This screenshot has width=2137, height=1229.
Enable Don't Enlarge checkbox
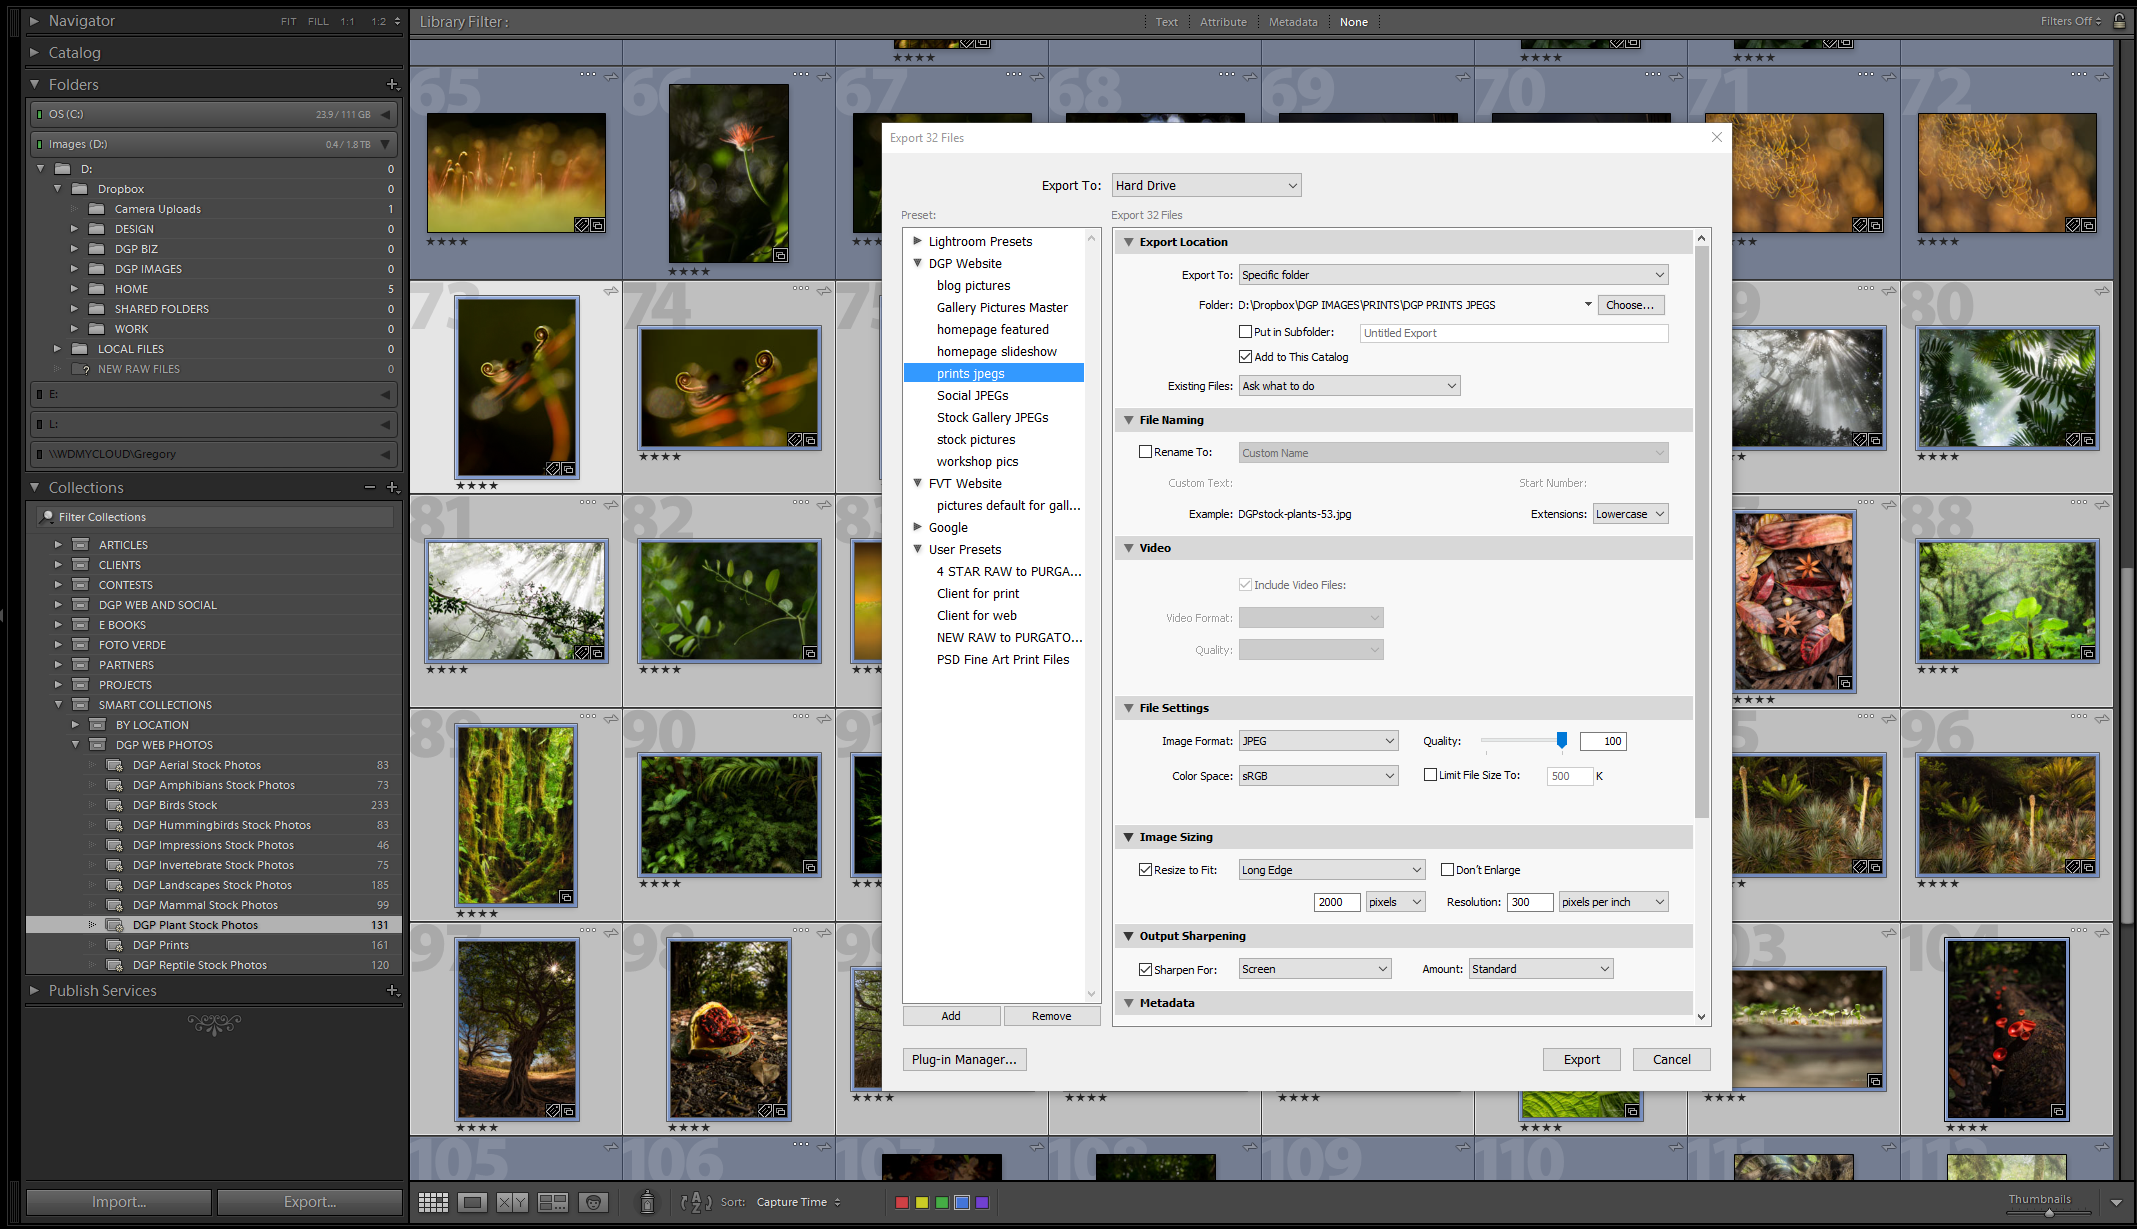point(1447,870)
